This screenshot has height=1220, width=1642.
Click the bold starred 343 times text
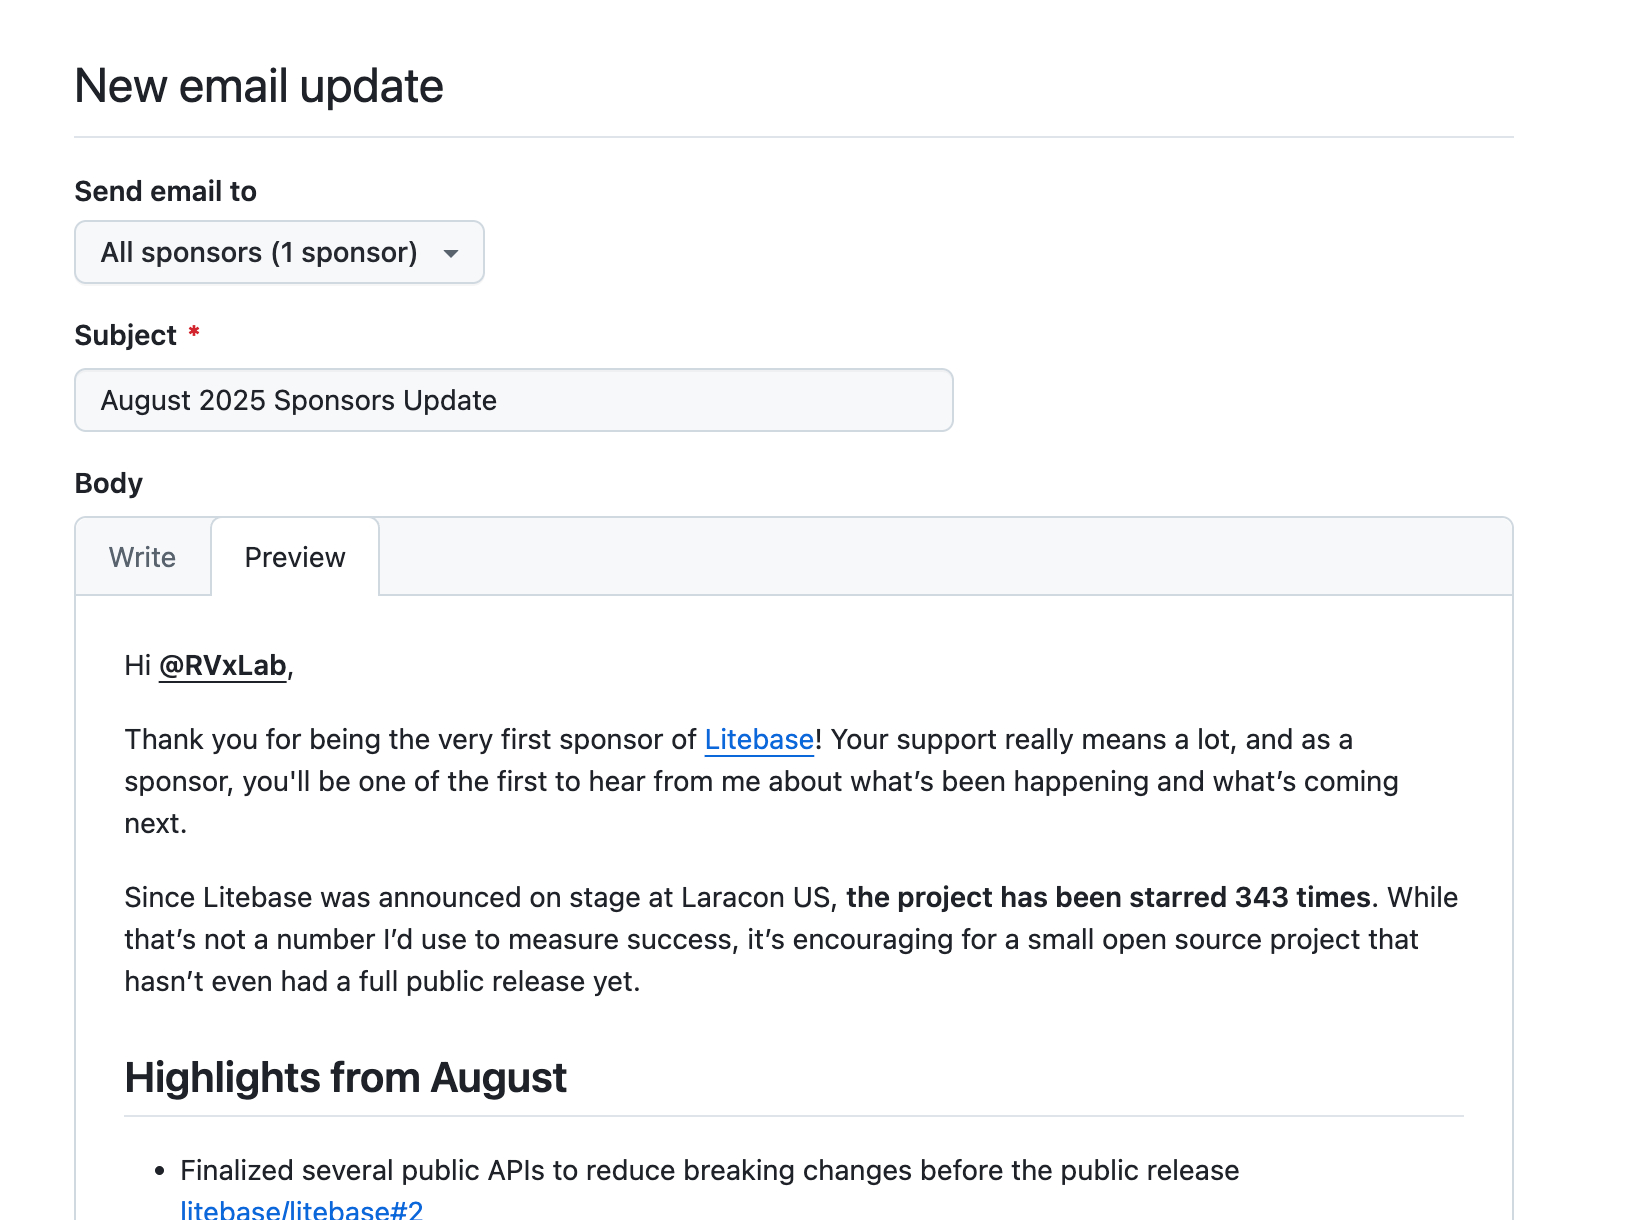[1108, 898]
